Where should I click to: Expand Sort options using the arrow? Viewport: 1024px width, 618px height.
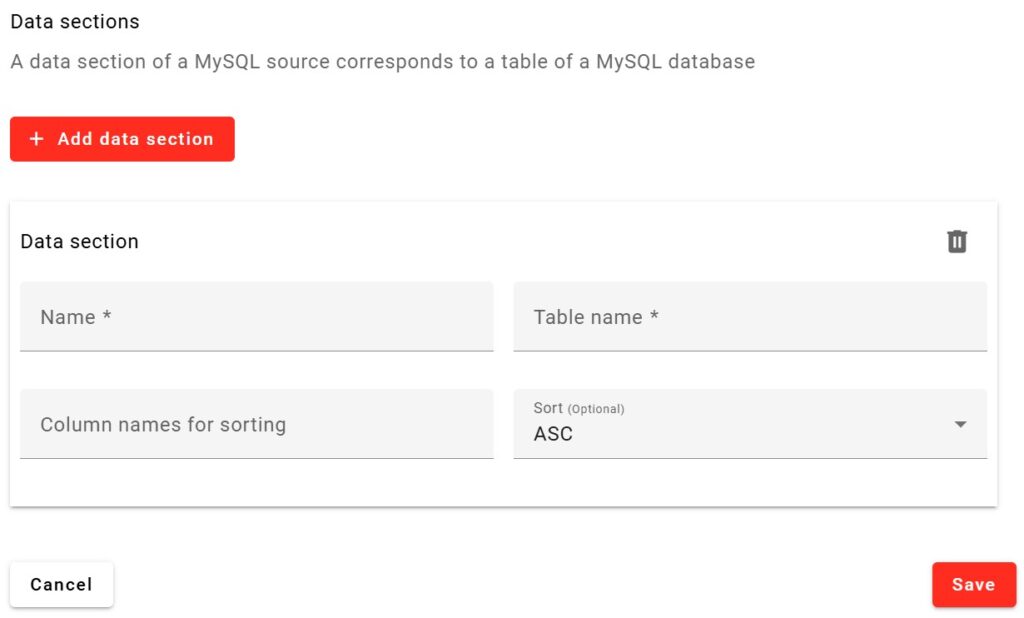(x=960, y=425)
